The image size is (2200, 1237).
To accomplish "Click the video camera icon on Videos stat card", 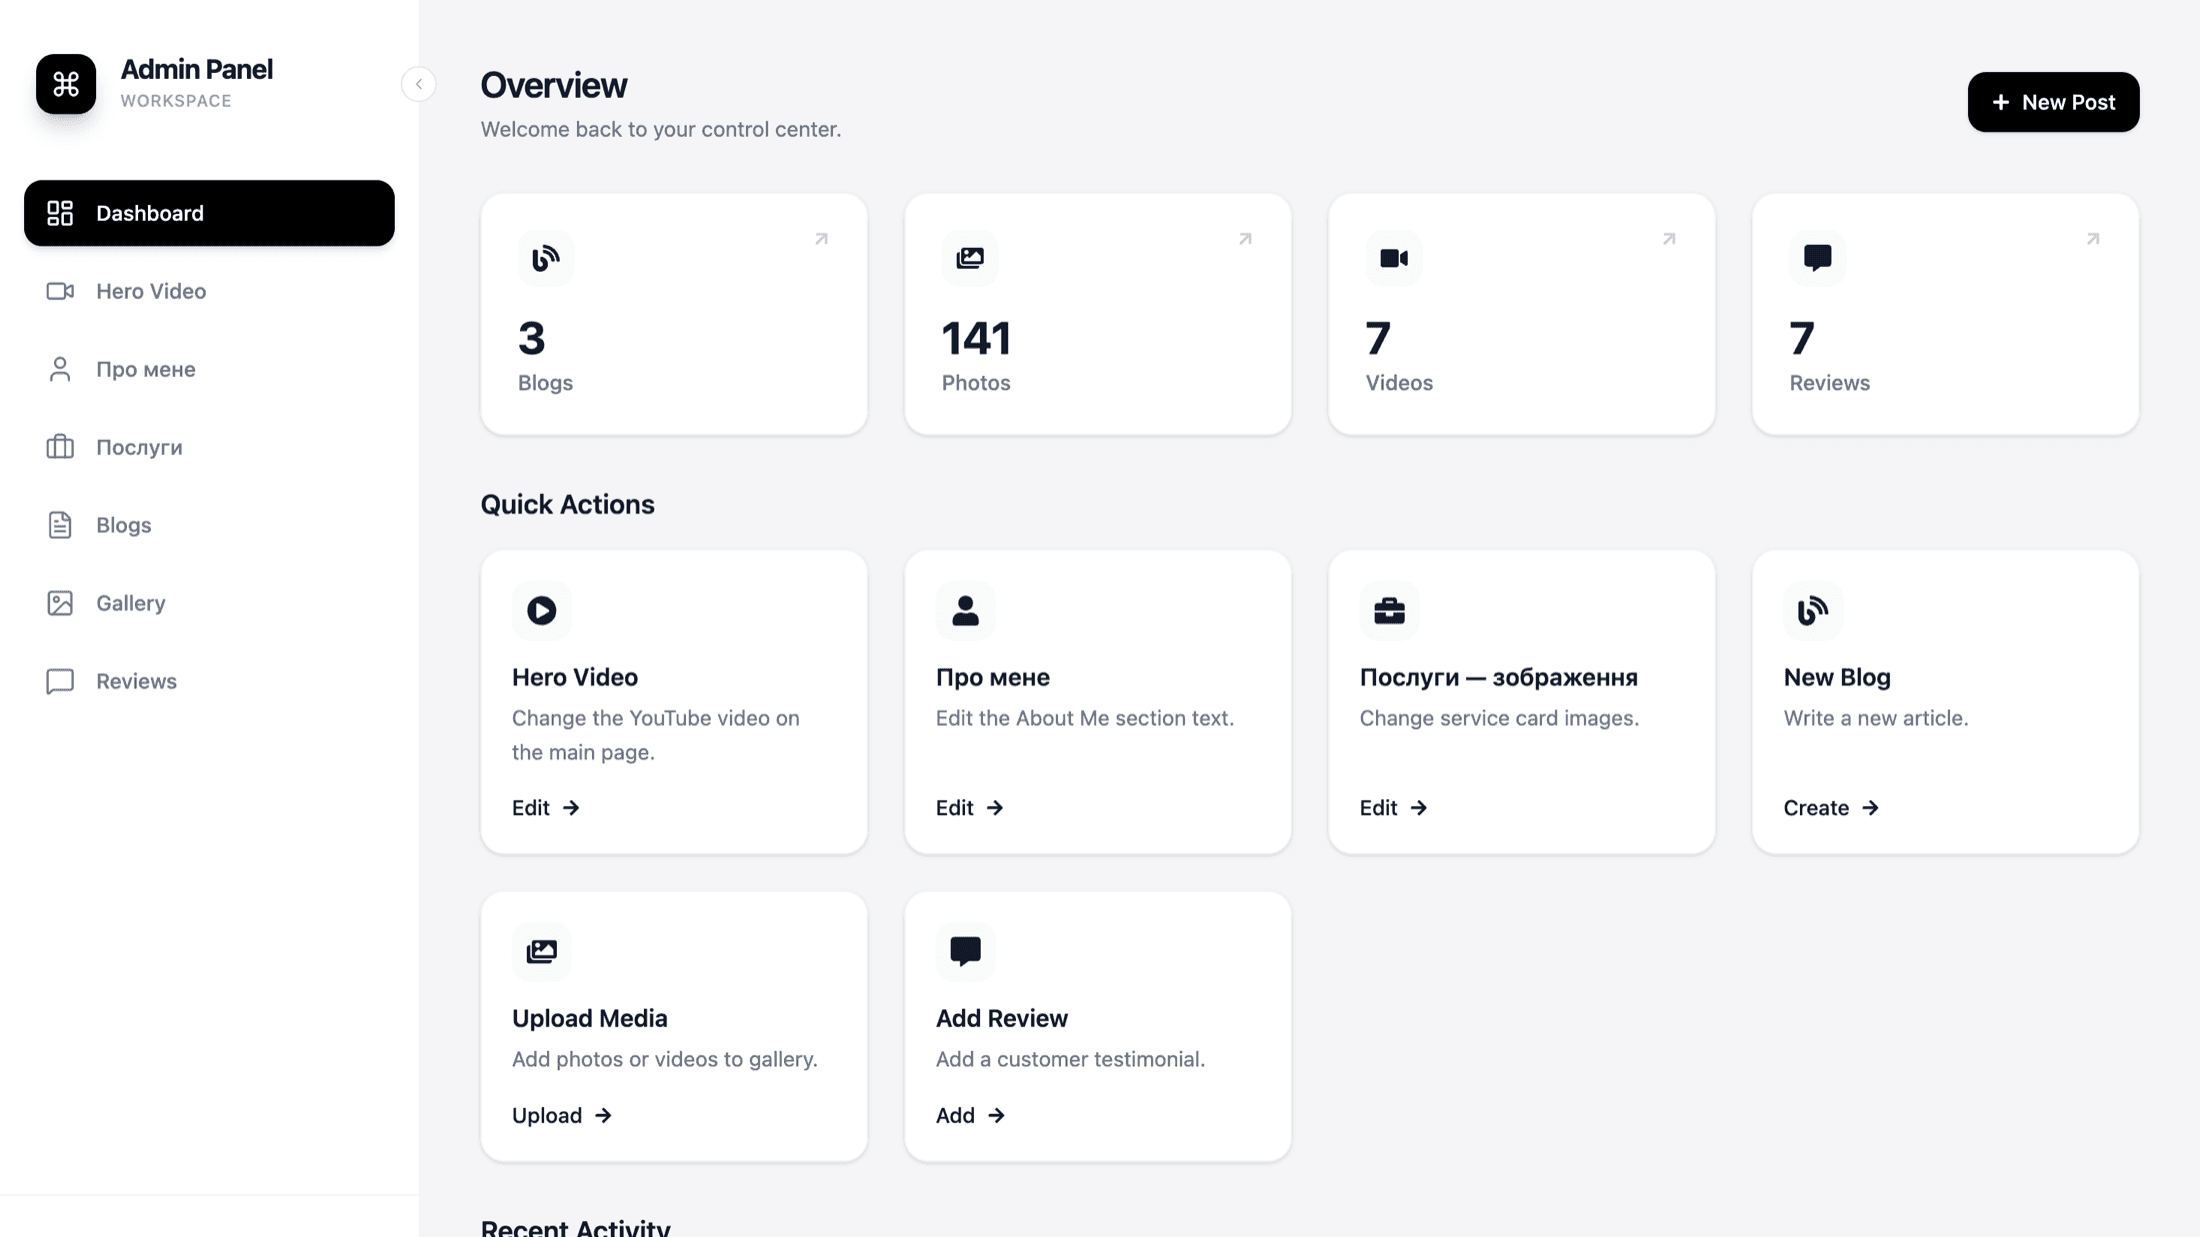I will tap(1393, 258).
